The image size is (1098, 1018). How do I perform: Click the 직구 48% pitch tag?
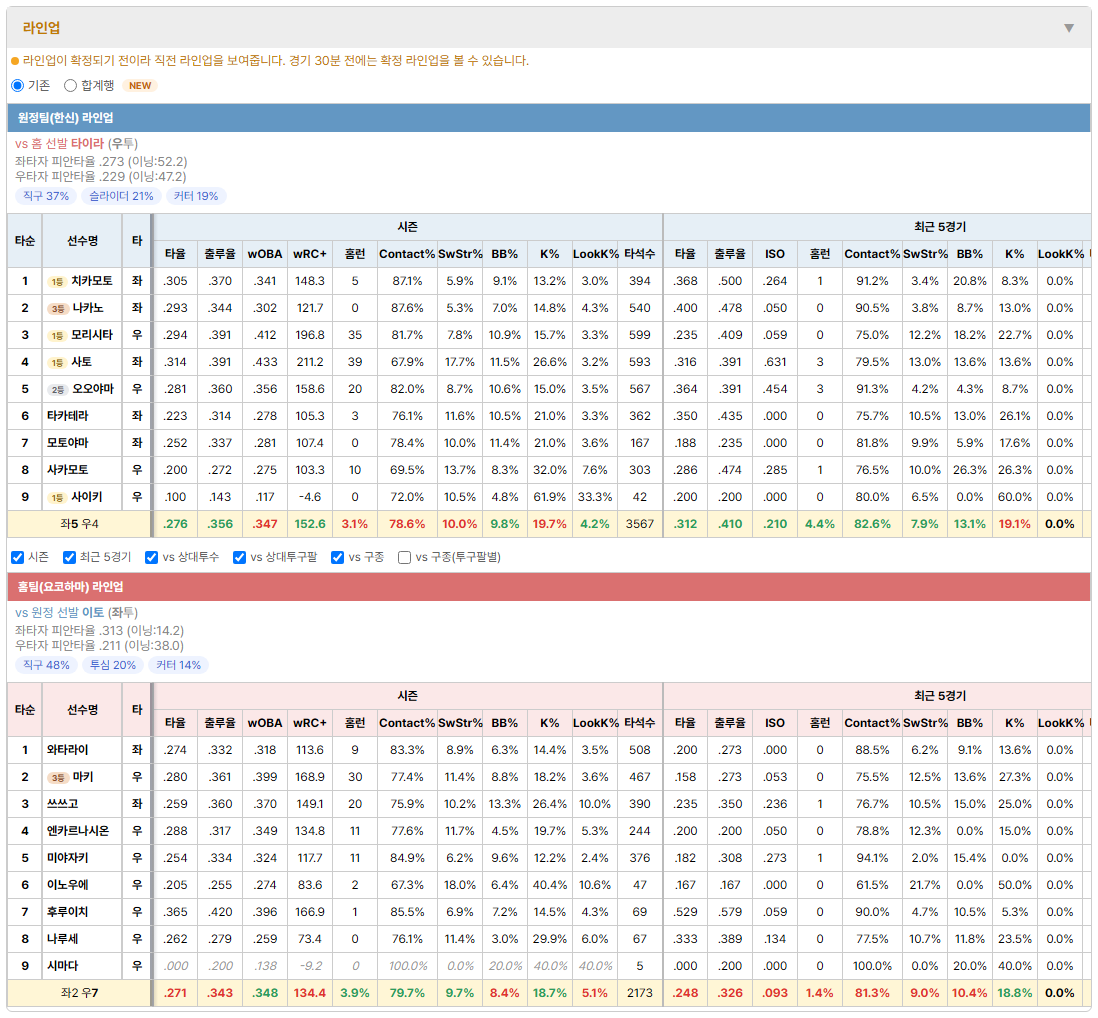[46, 665]
